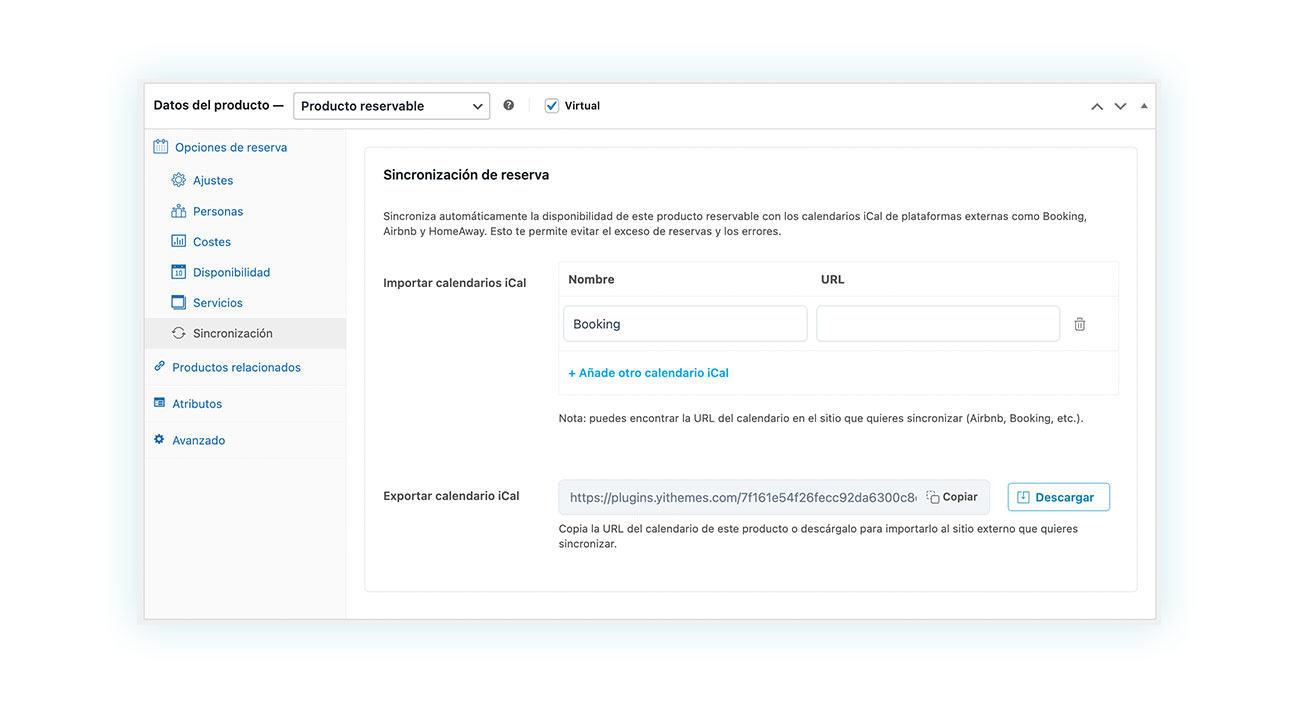Open the Producto reservable dropdown
The width and height of the screenshot is (1300, 704).
(x=391, y=105)
